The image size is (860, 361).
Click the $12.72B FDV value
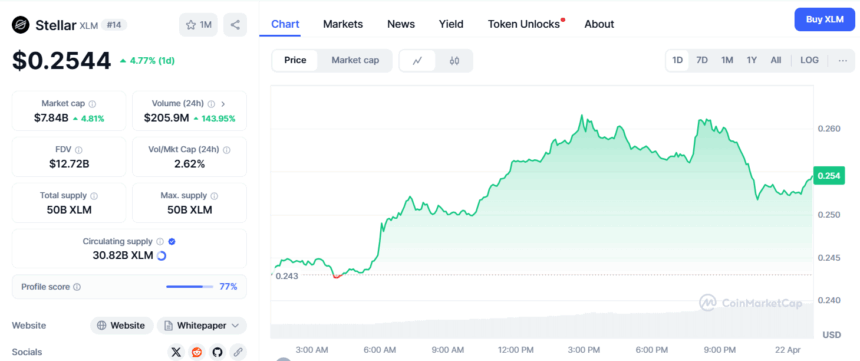(x=69, y=163)
